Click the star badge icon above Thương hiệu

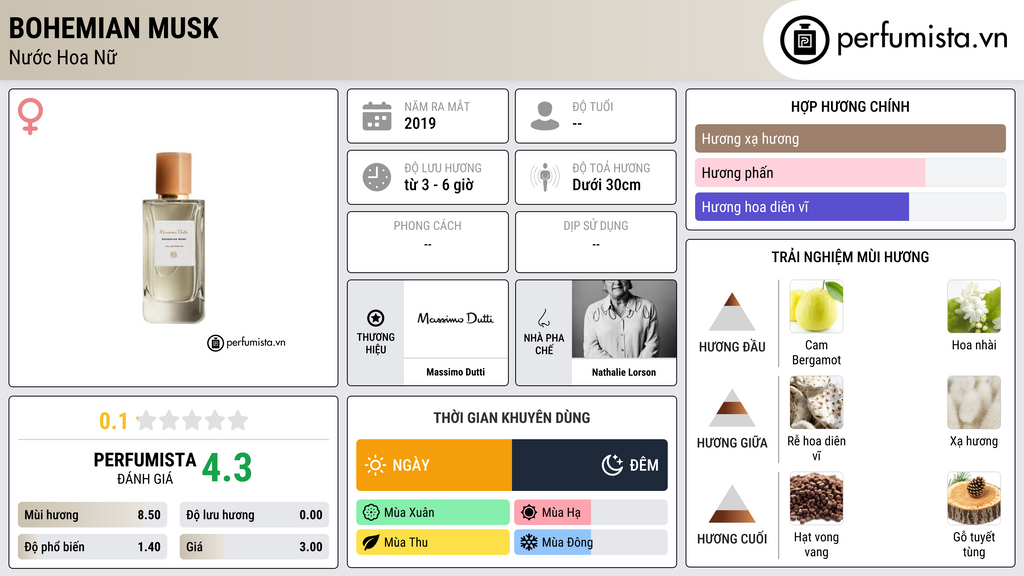click(376, 318)
